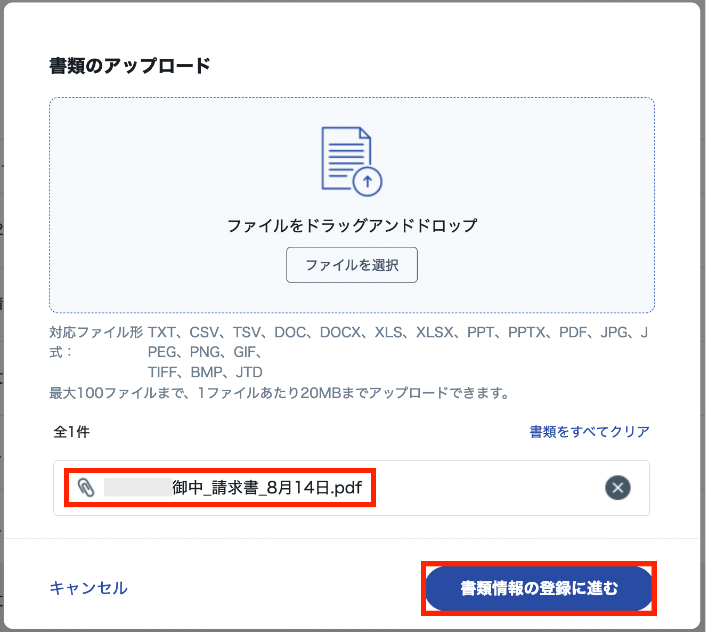The height and width of the screenshot is (632, 707).
Task: Click the ファイルを選択 button
Action: click(352, 265)
